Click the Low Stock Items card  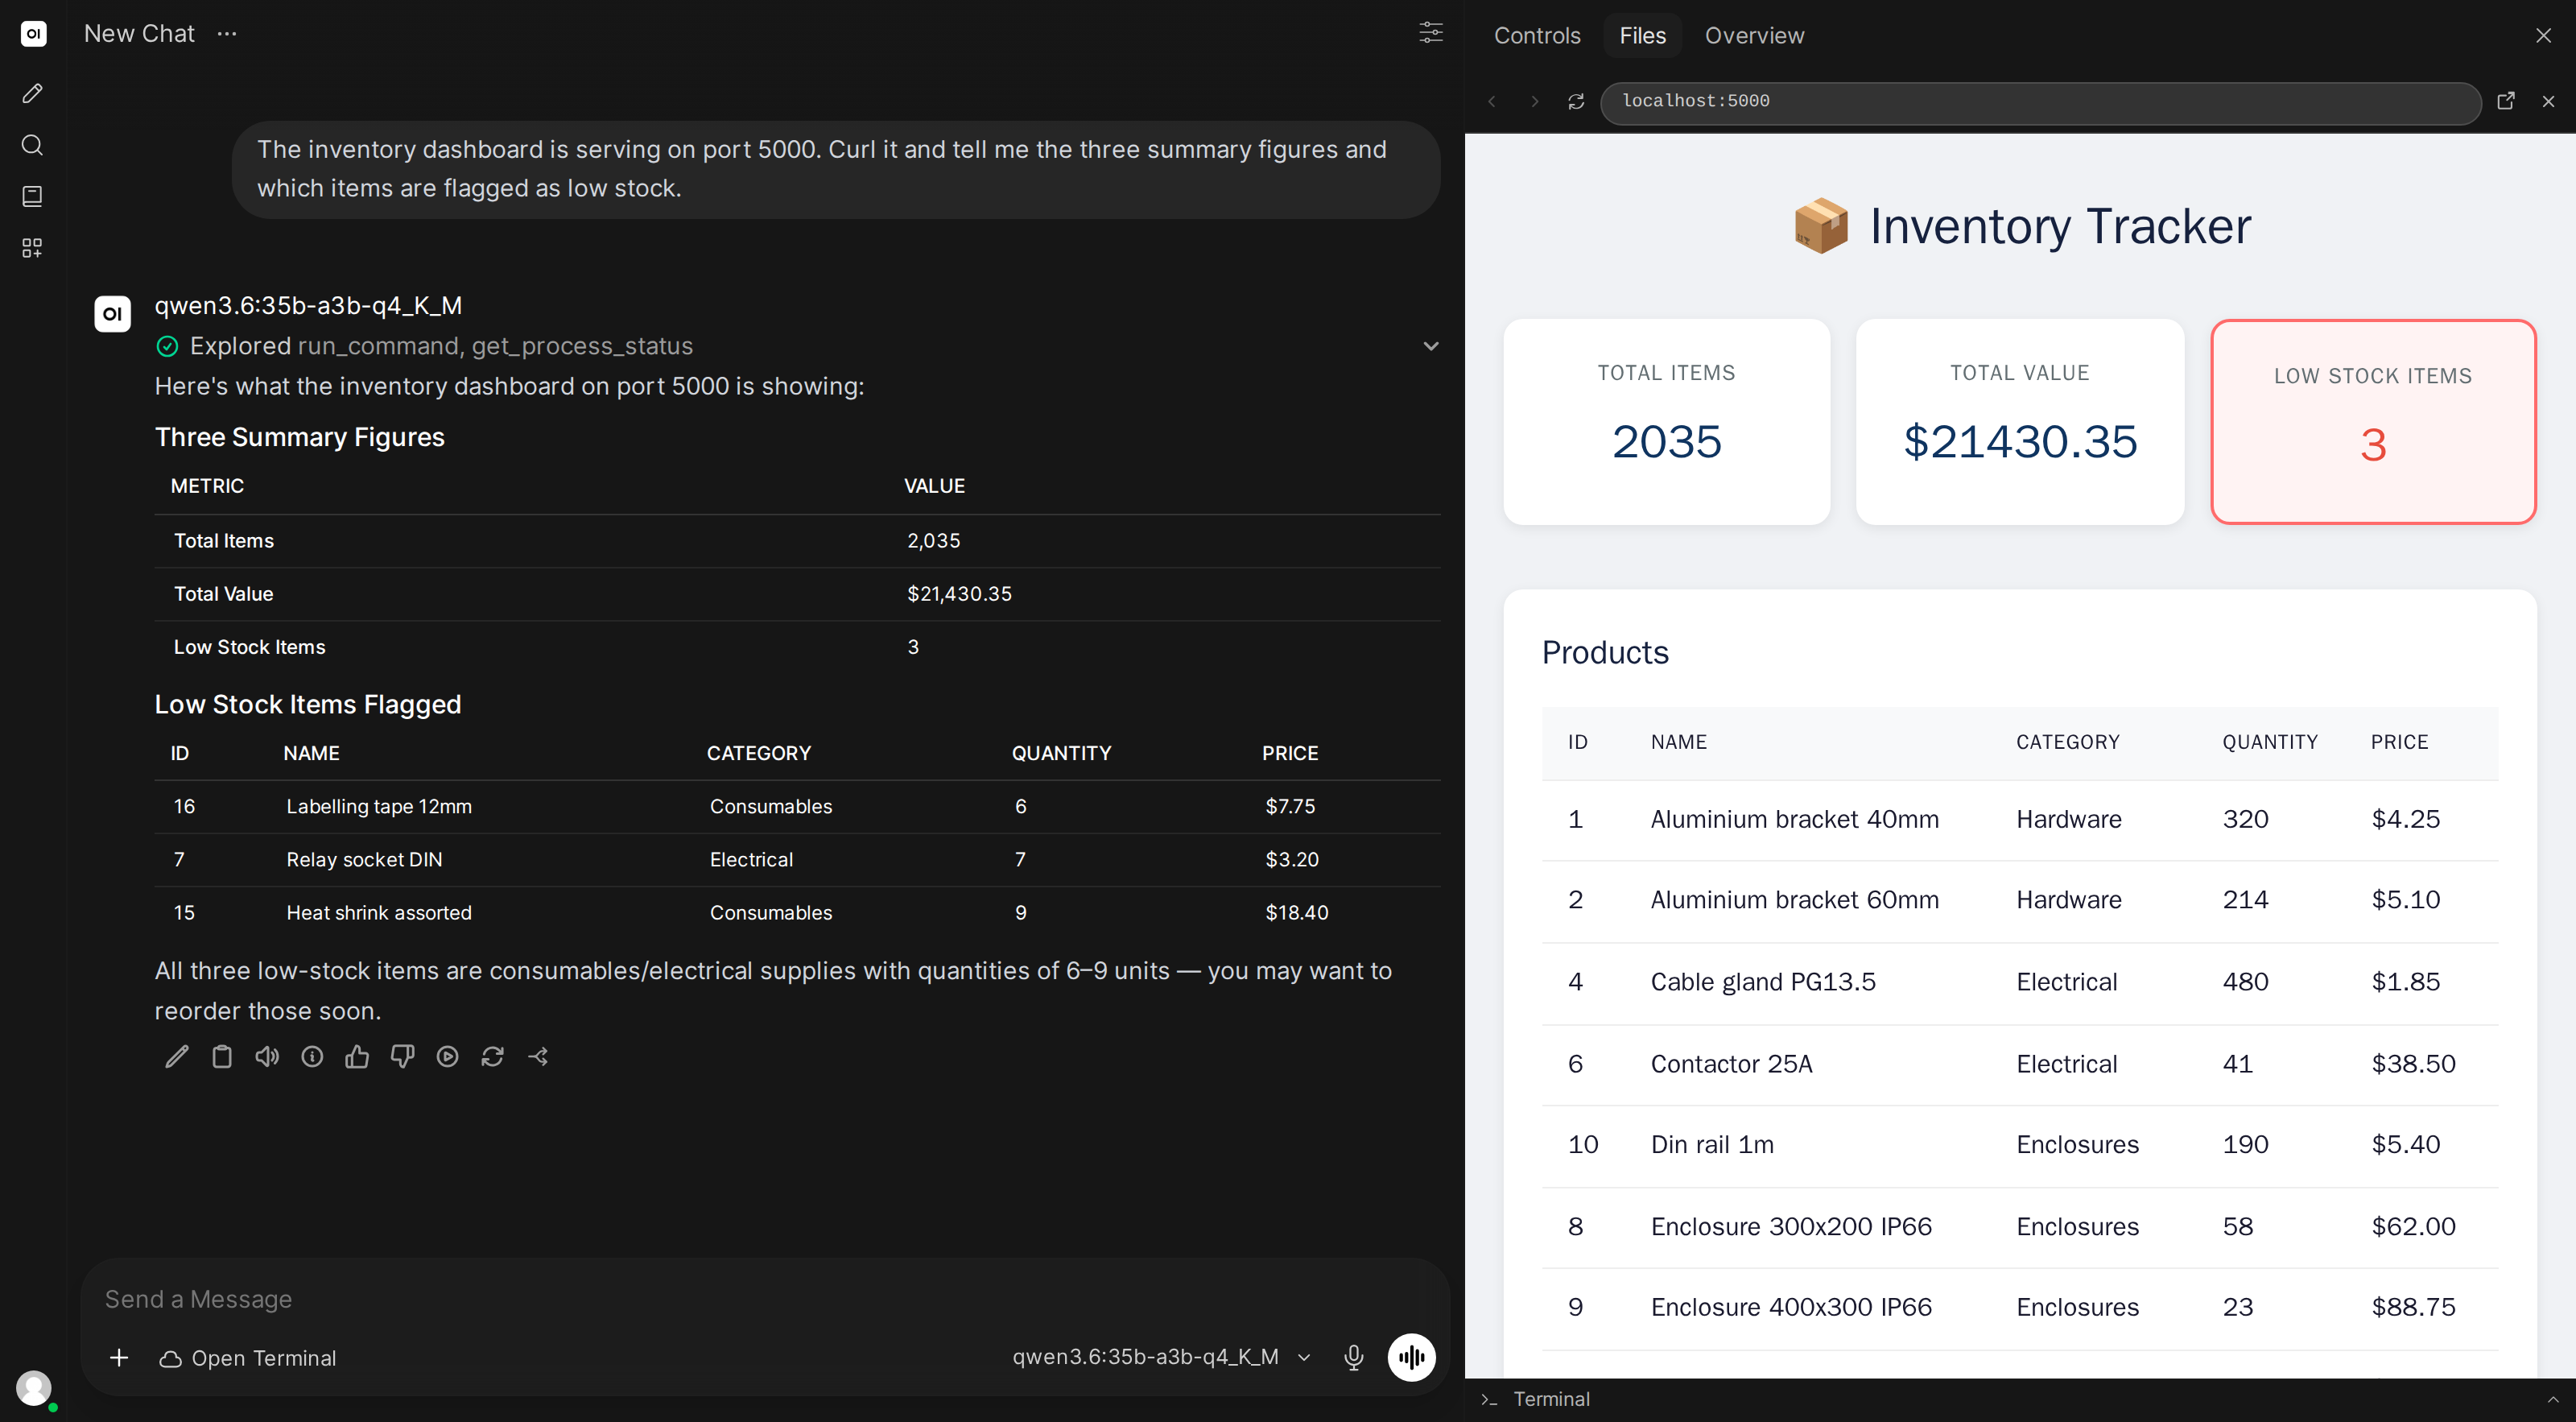pyautogui.click(x=2373, y=421)
